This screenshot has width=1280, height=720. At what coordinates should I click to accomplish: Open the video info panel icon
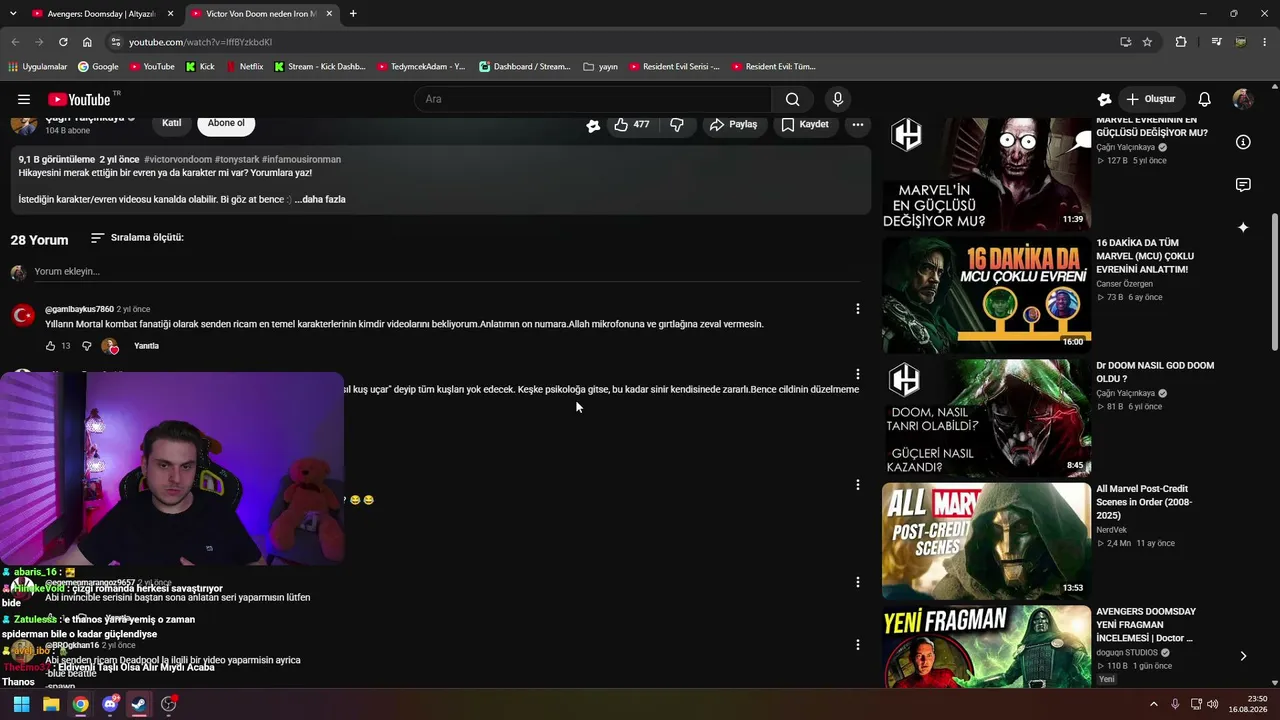tap(1243, 142)
